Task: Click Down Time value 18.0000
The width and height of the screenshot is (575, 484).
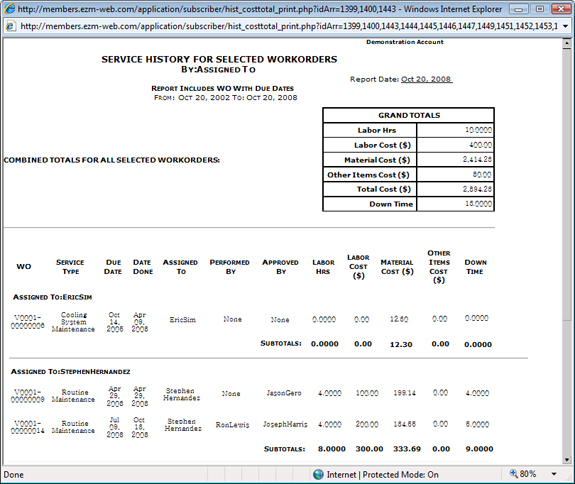Action: click(x=478, y=204)
